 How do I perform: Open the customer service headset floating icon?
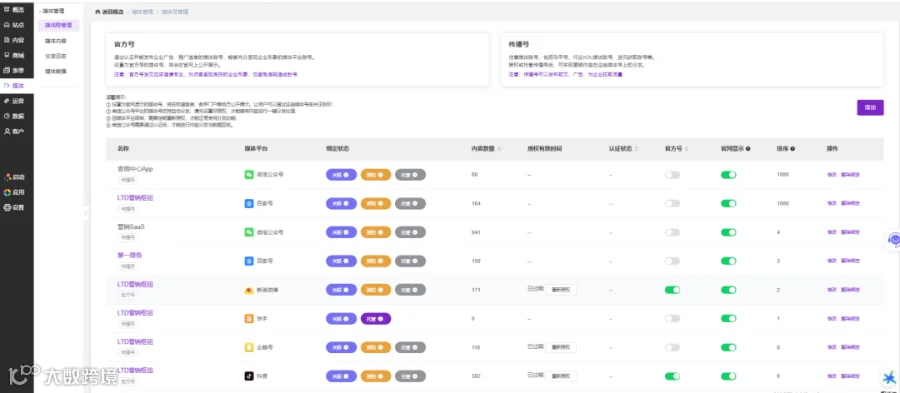893,239
